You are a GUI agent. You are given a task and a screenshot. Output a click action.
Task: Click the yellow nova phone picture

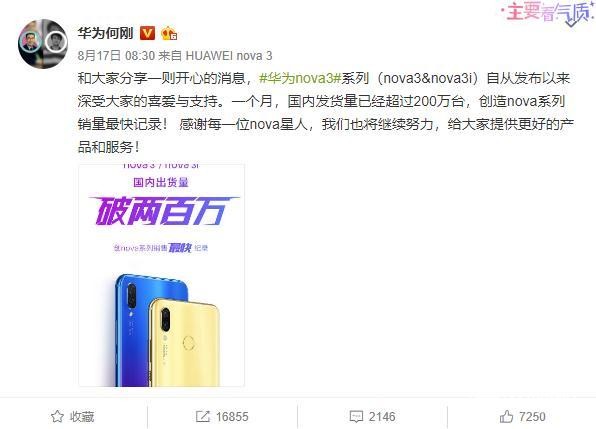185,342
